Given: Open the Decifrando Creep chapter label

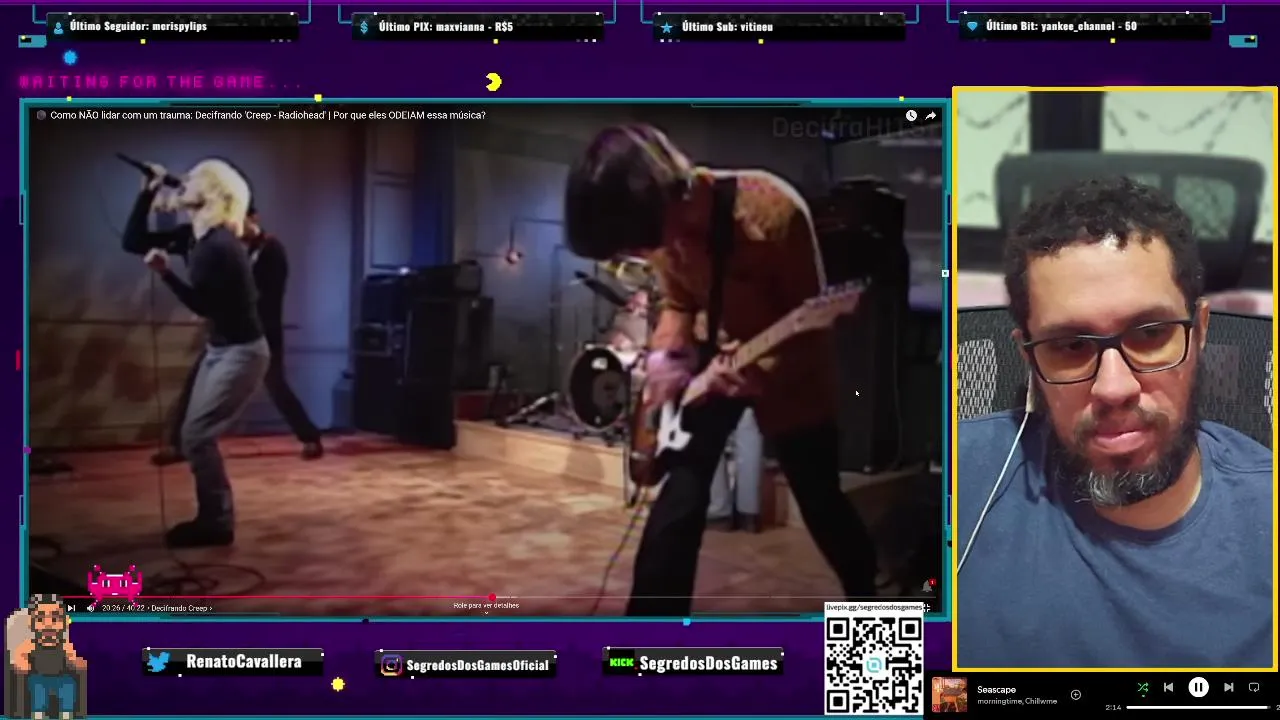Looking at the screenshot, I should coord(181,608).
